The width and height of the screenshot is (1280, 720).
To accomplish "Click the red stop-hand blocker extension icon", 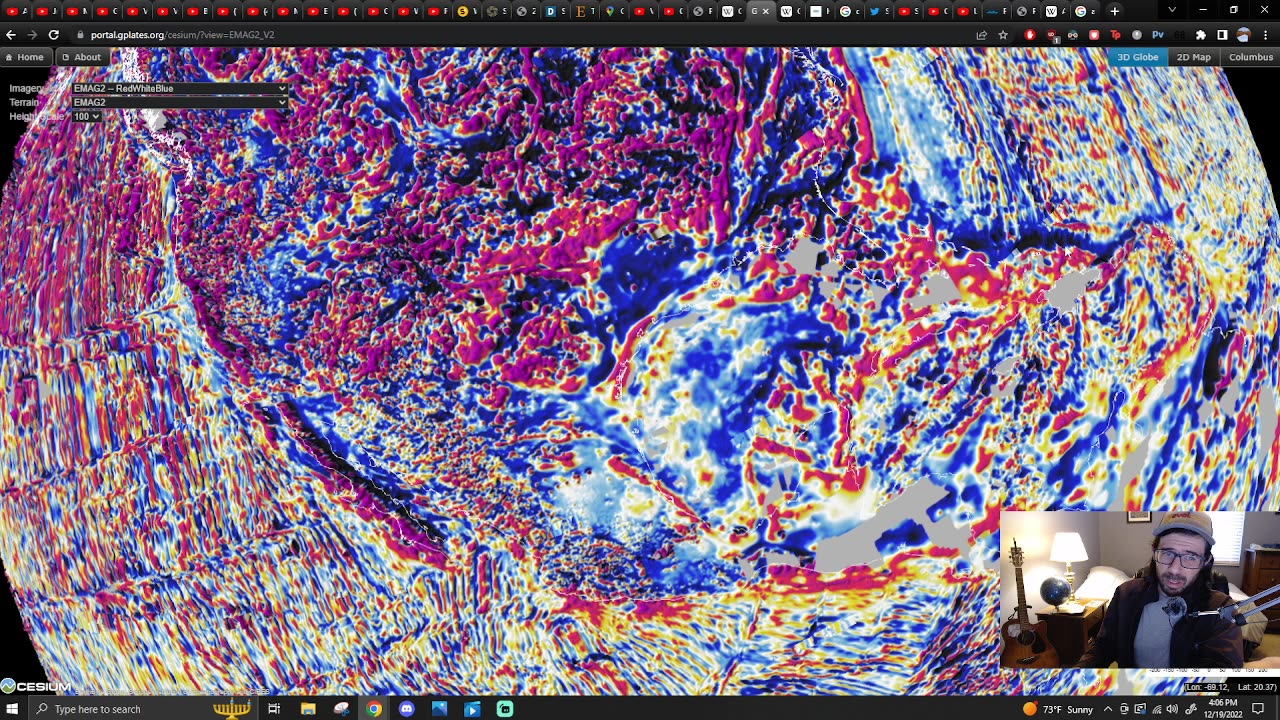I will click(1030, 35).
